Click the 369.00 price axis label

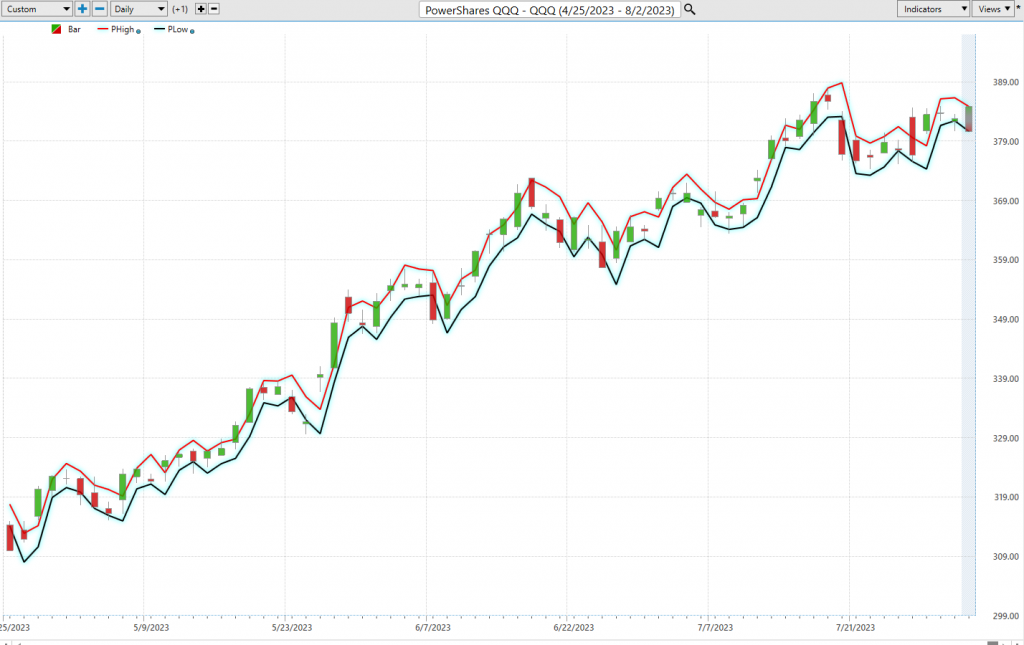pyautogui.click(x=1006, y=201)
